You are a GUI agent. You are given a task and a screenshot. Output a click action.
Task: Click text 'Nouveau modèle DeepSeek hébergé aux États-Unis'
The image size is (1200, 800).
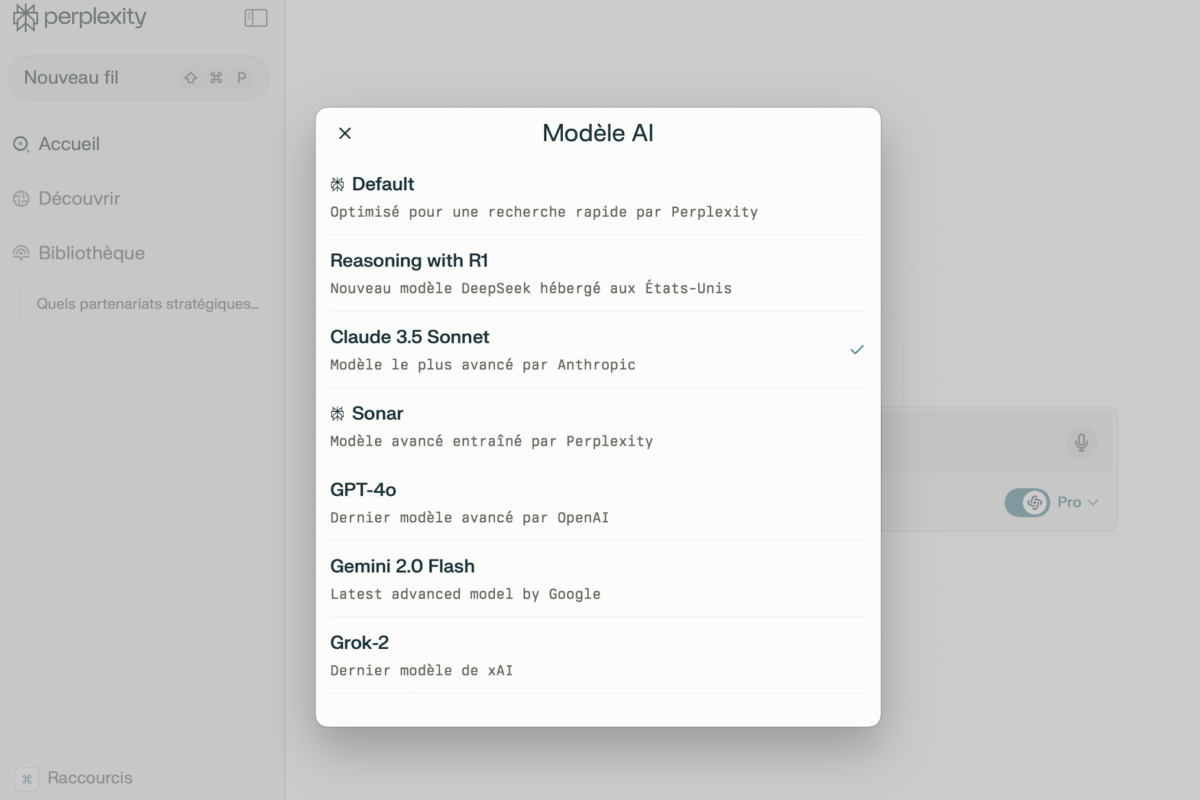coord(531,288)
